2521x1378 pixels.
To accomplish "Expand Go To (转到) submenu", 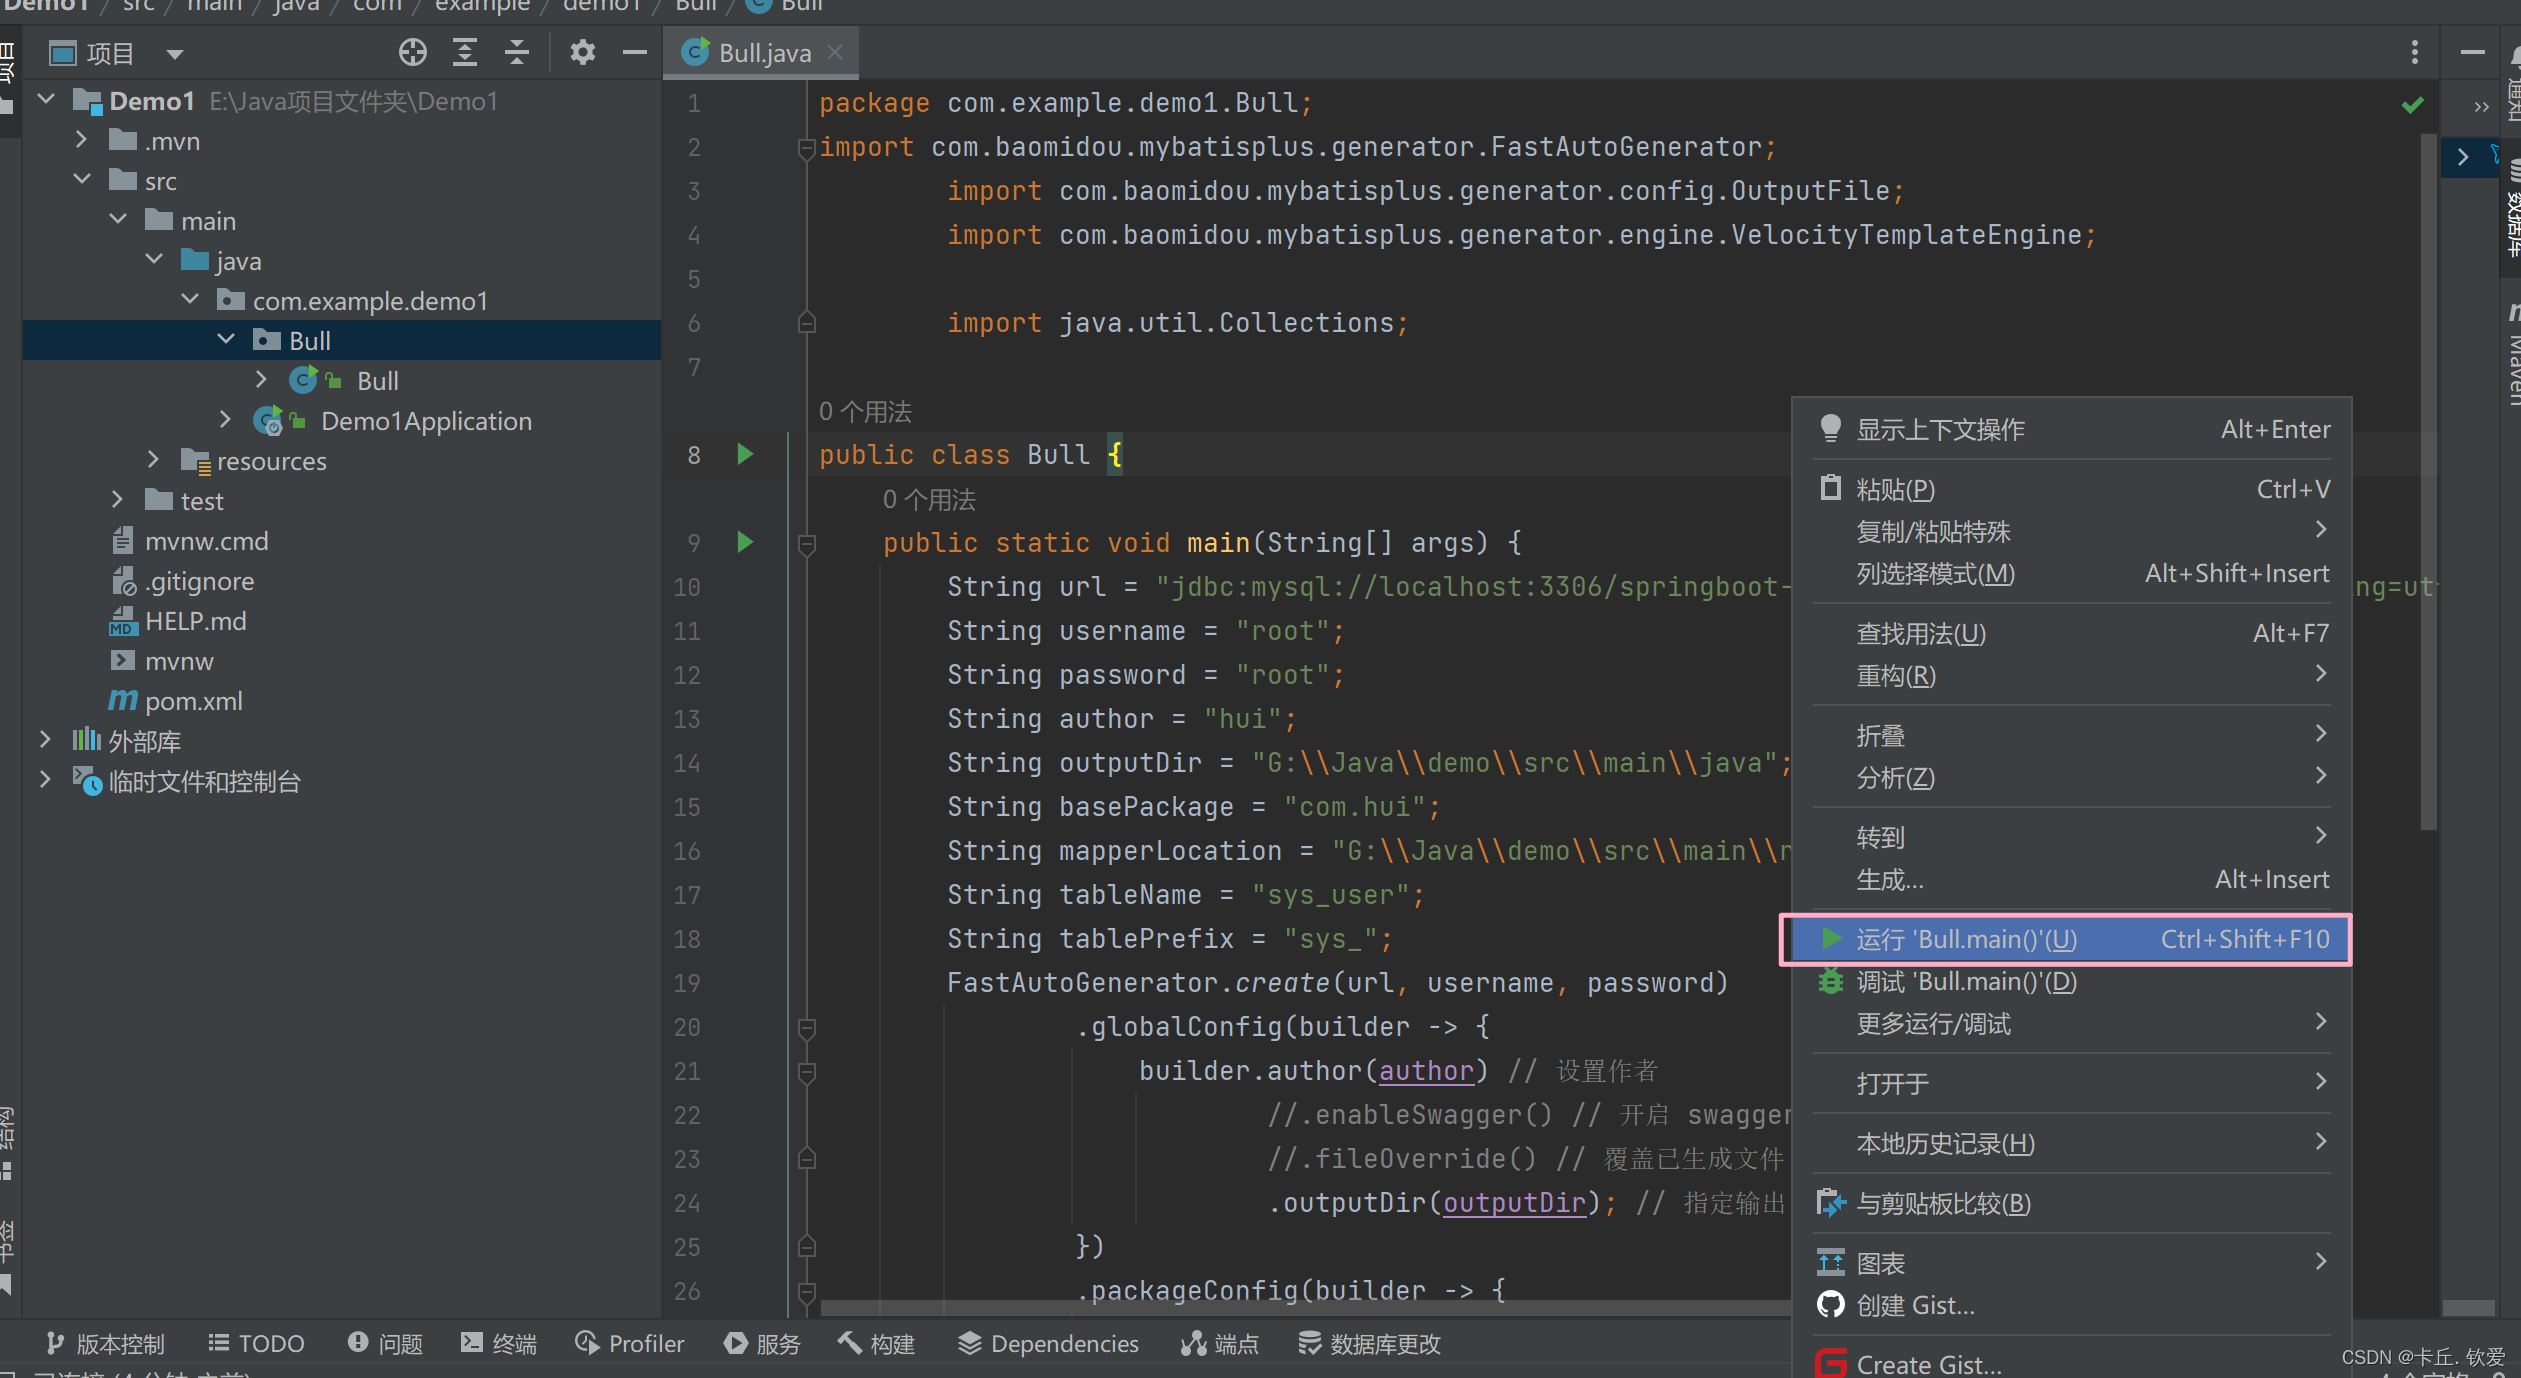I will tap(2072, 838).
